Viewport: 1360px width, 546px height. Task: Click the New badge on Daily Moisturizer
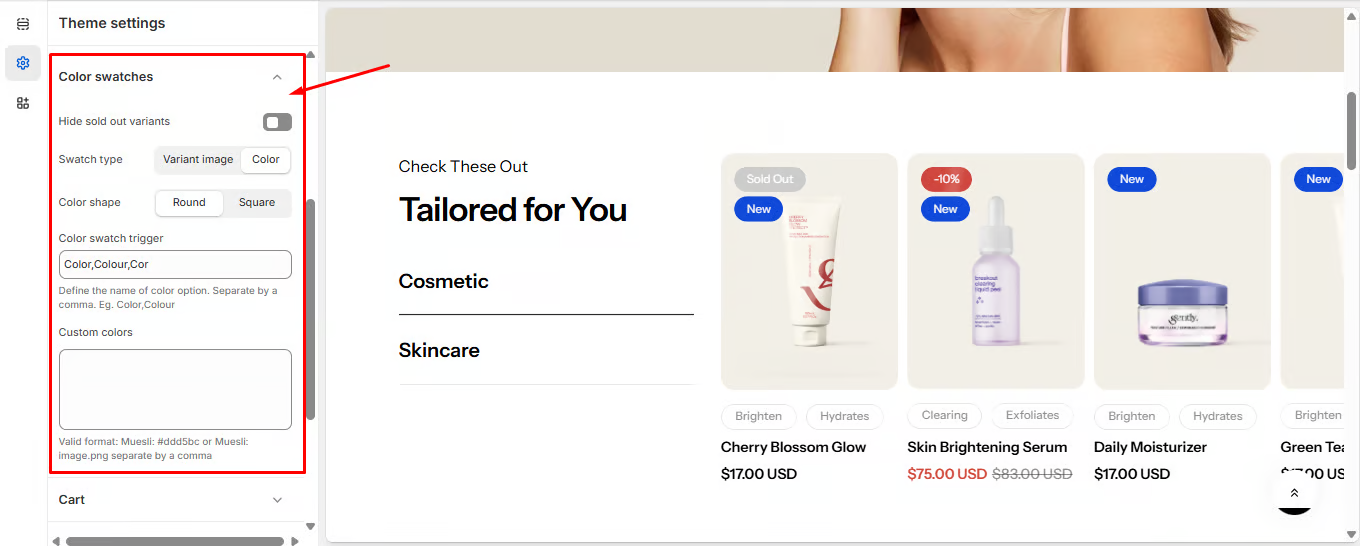click(1131, 179)
